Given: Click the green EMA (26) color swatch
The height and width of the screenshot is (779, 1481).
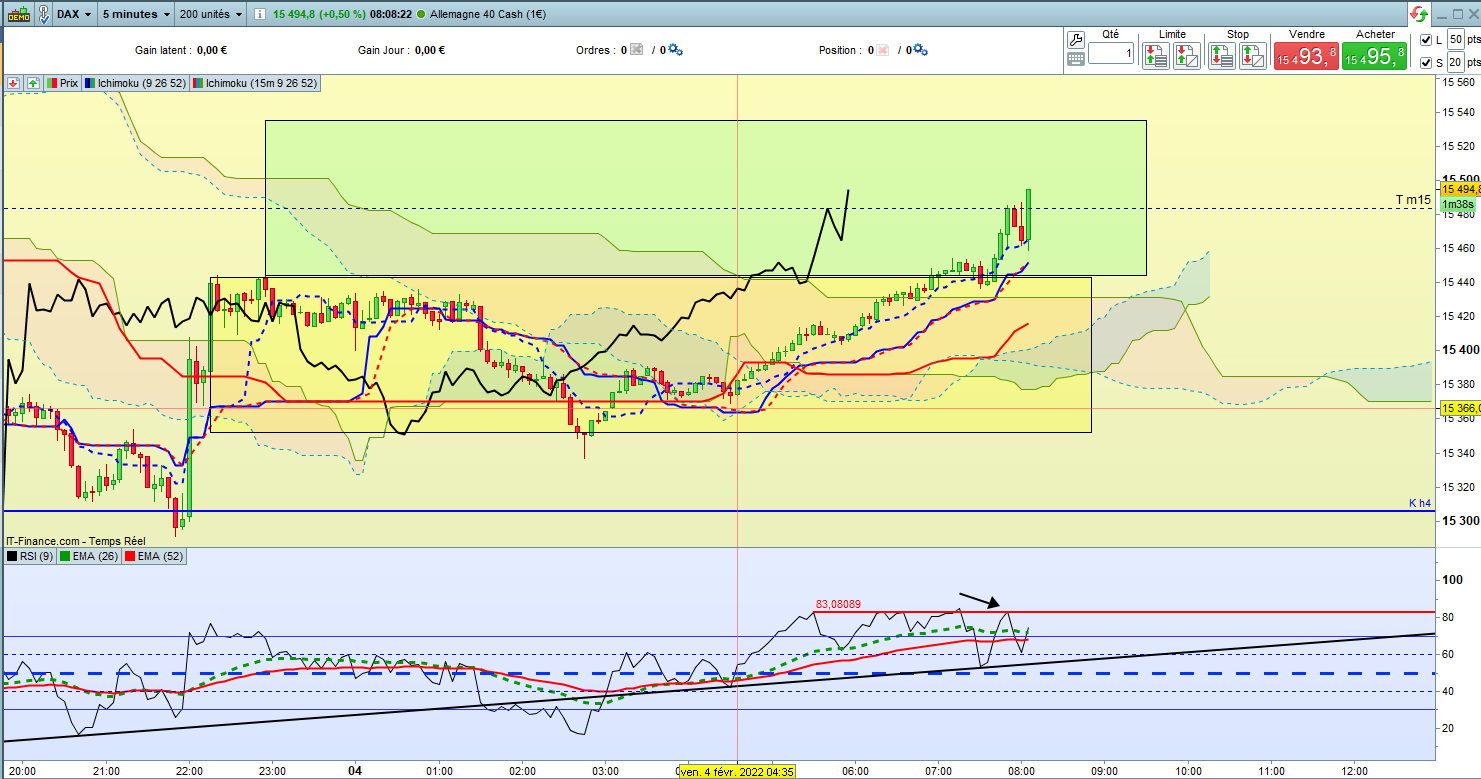Looking at the screenshot, I should [65, 556].
